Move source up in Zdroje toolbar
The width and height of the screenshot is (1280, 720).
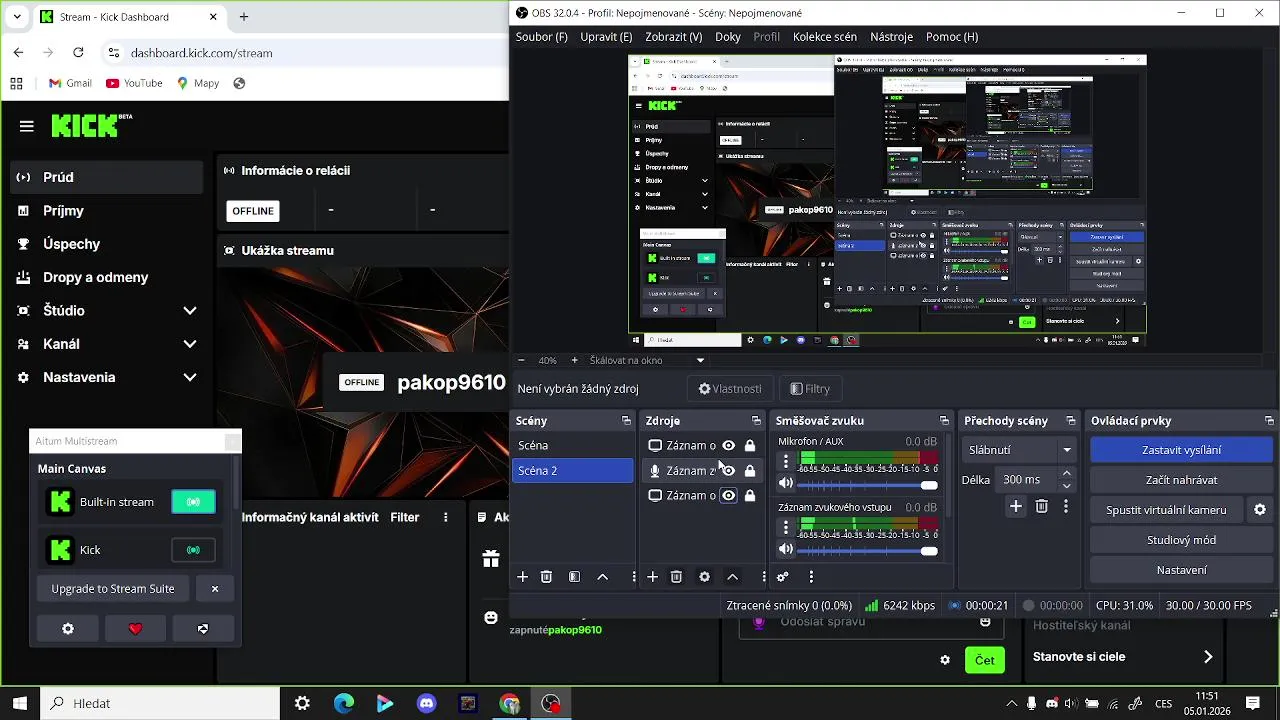(x=732, y=577)
